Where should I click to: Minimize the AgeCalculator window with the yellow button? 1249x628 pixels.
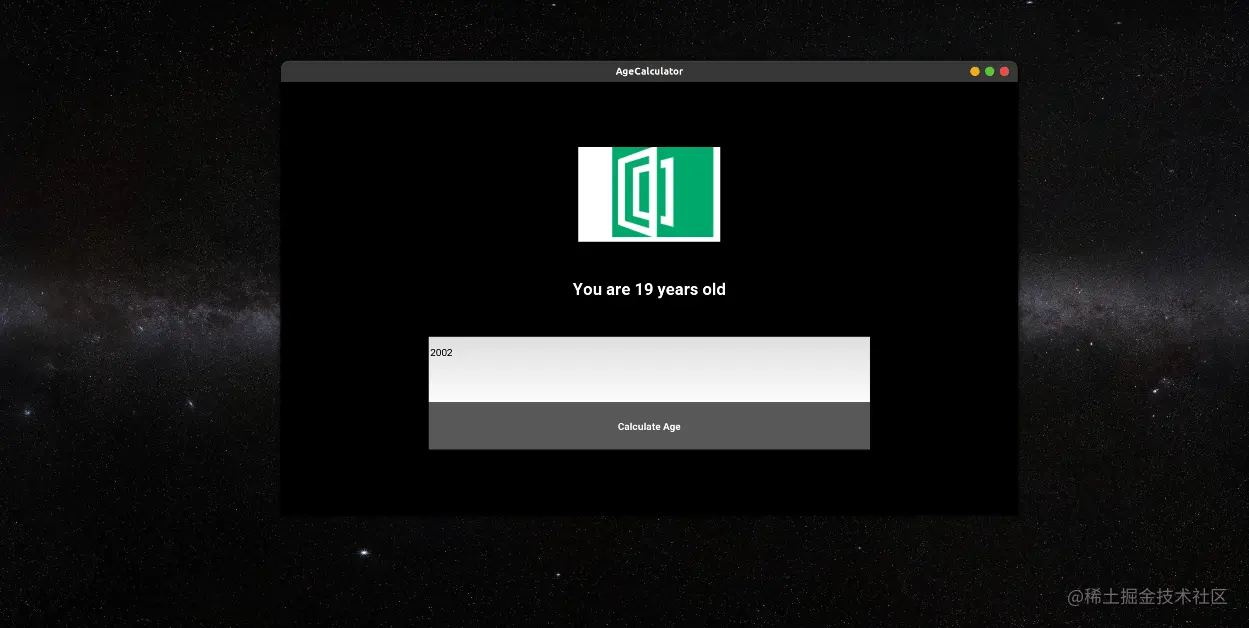[x=975, y=71]
